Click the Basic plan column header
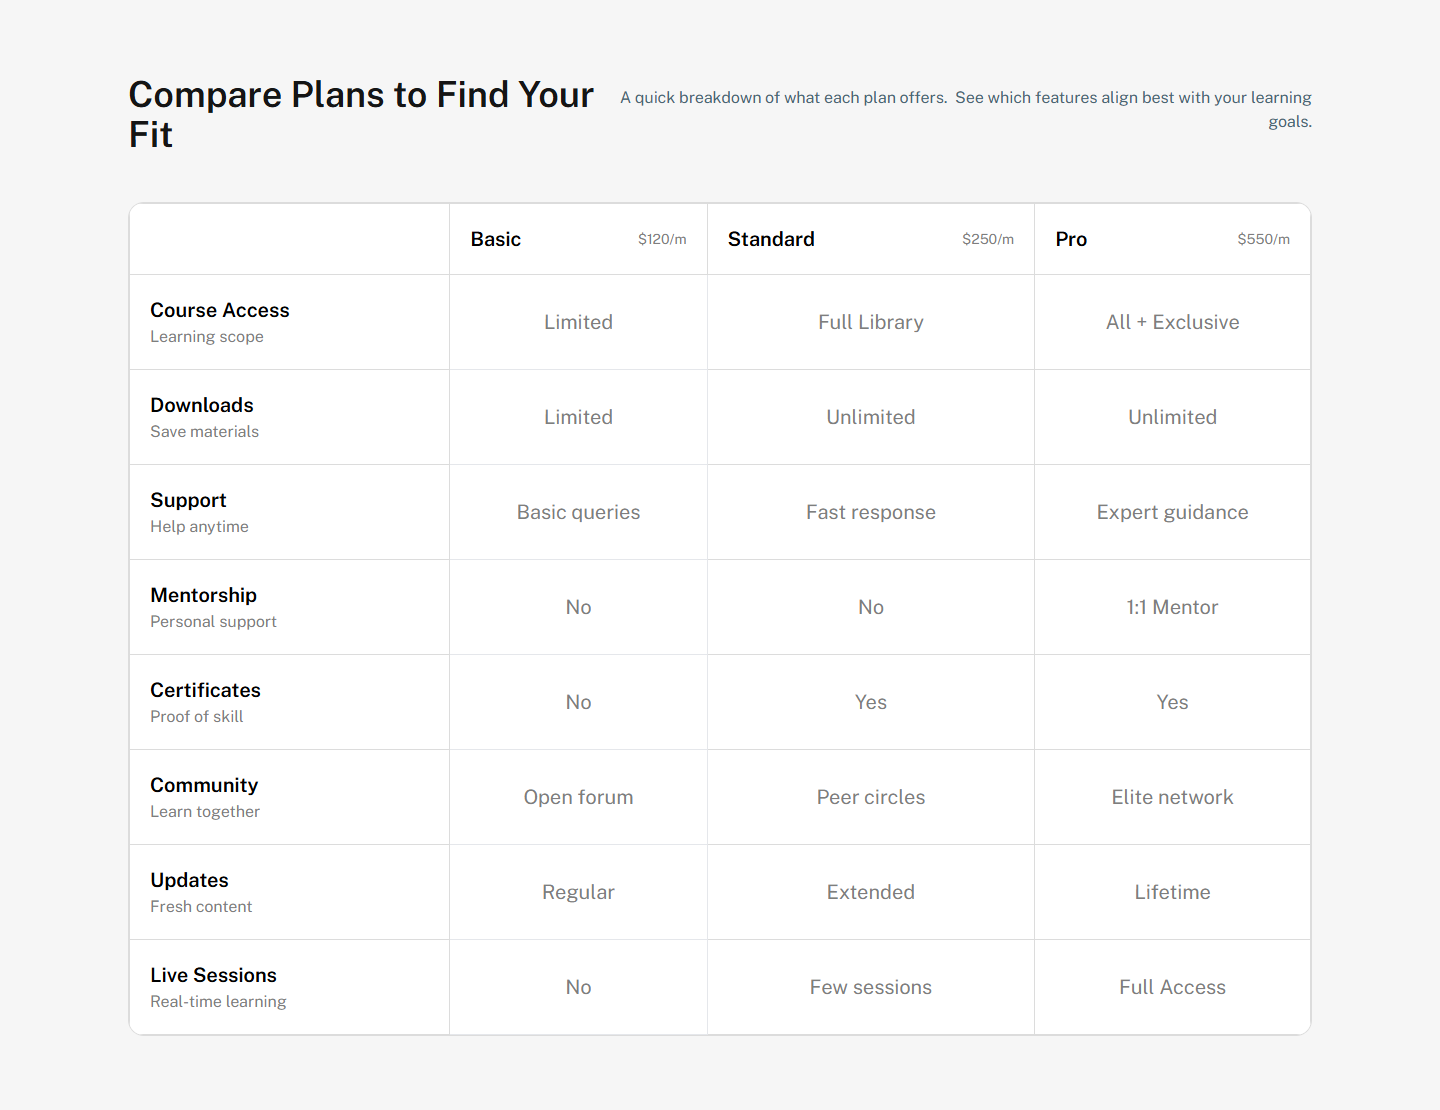Image resolution: width=1440 pixels, height=1110 pixels. point(496,239)
